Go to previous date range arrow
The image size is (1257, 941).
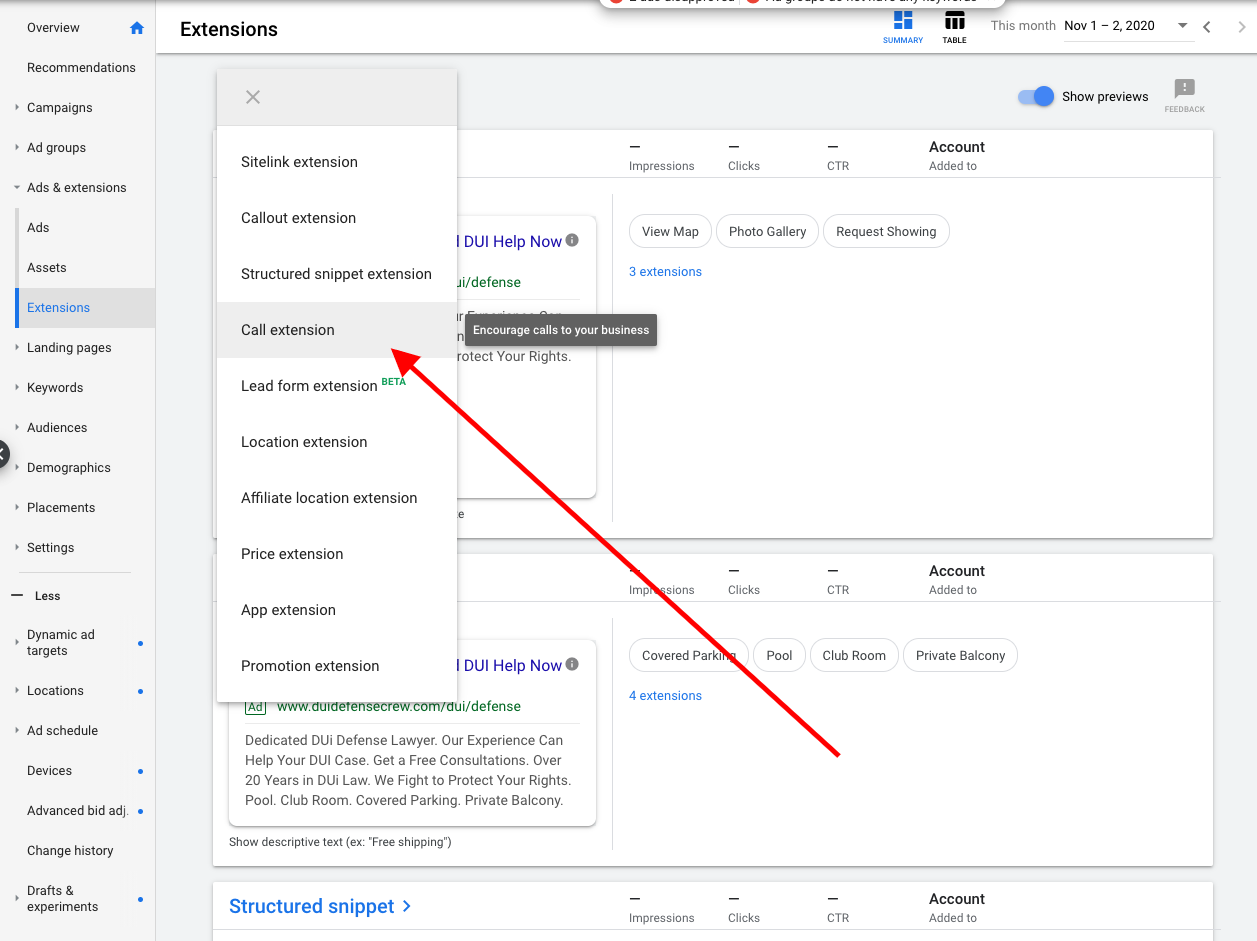coord(1207,27)
